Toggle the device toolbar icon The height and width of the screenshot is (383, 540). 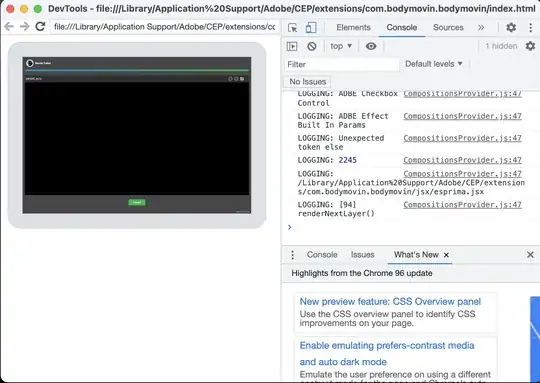[311, 28]
